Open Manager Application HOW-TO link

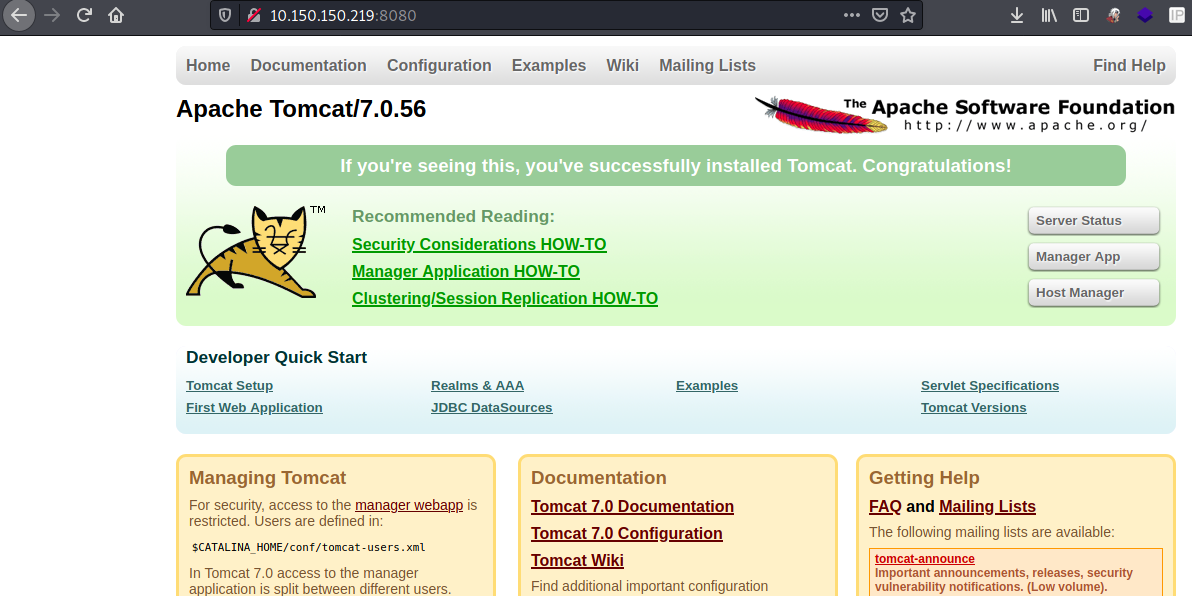coord(466,271)
